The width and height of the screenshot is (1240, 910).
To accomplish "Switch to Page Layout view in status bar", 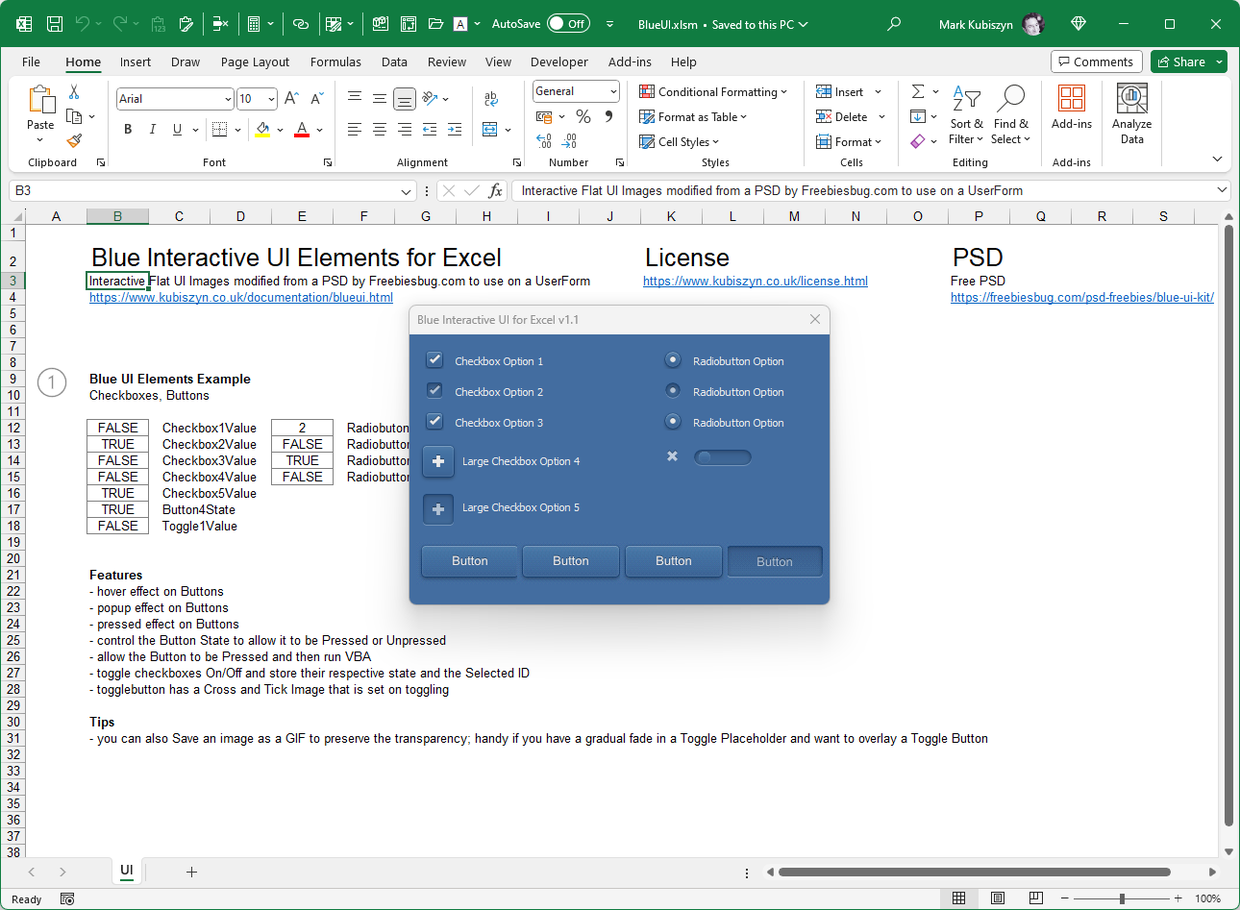I will click(x=997, y=898).
